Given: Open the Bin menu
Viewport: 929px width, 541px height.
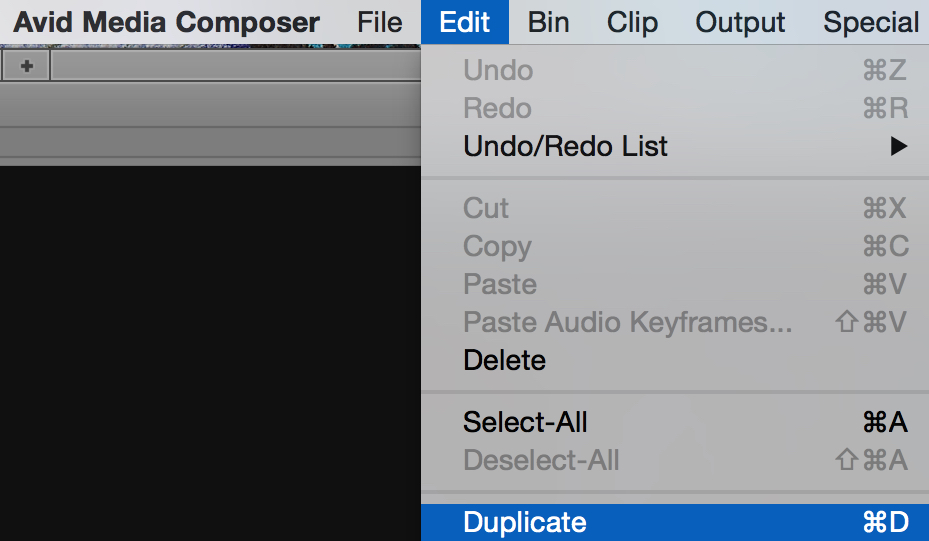Looking at the screenshot, I should coord(549,23).
